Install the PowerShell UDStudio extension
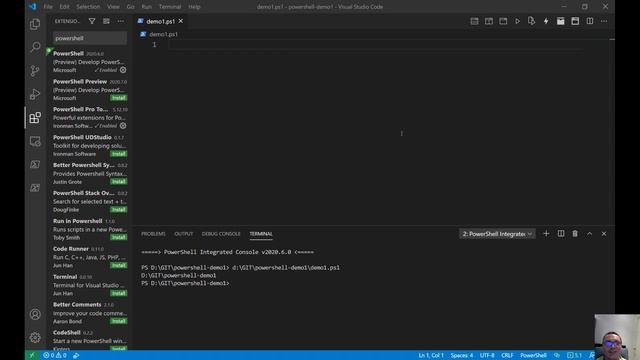The image size is (640, 360). (x=119, y=154)
